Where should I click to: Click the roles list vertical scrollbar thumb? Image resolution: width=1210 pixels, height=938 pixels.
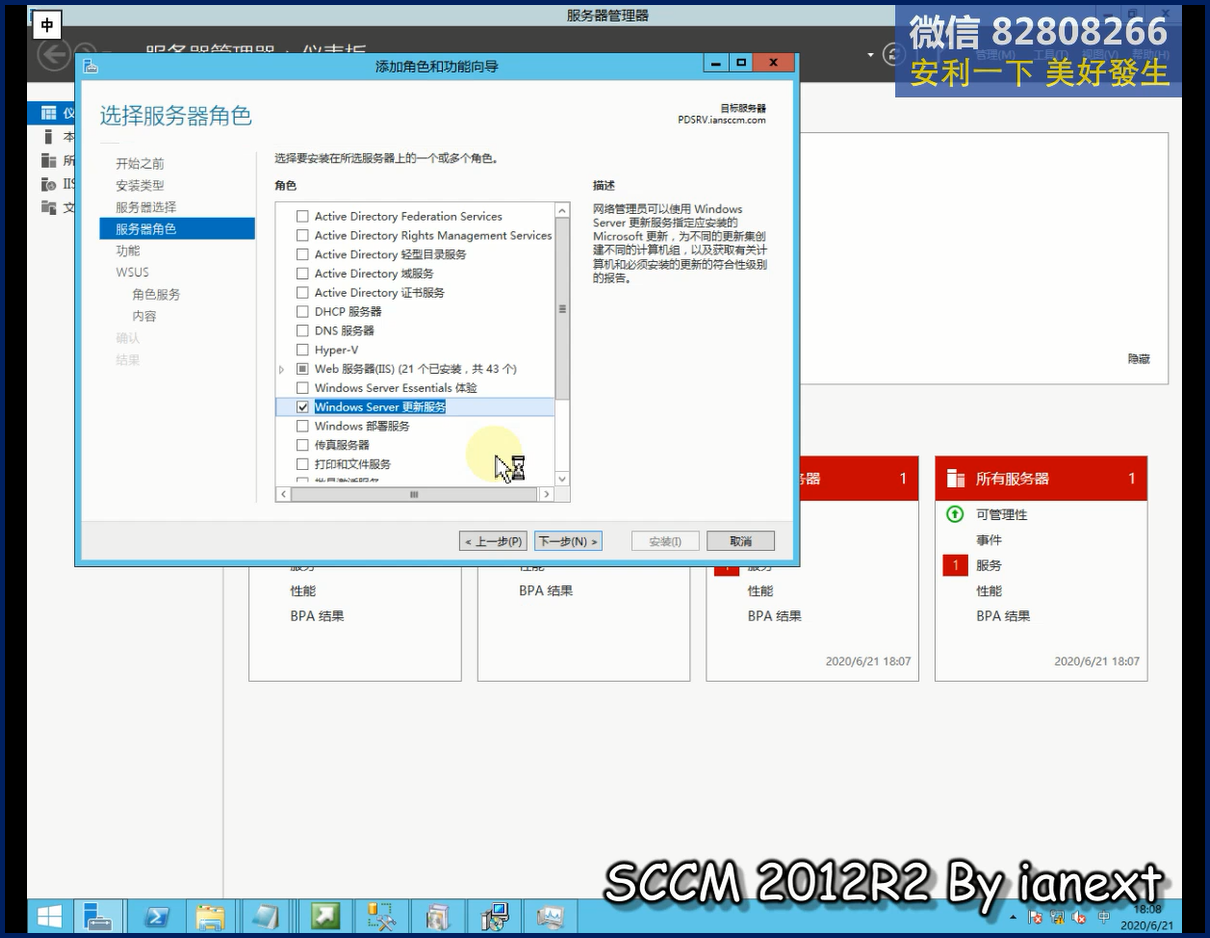point(562,309)
